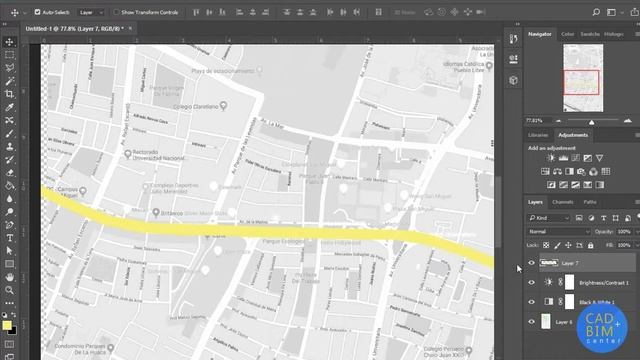Add a Levels adjustment
The image size is (640, 360).
563,158
